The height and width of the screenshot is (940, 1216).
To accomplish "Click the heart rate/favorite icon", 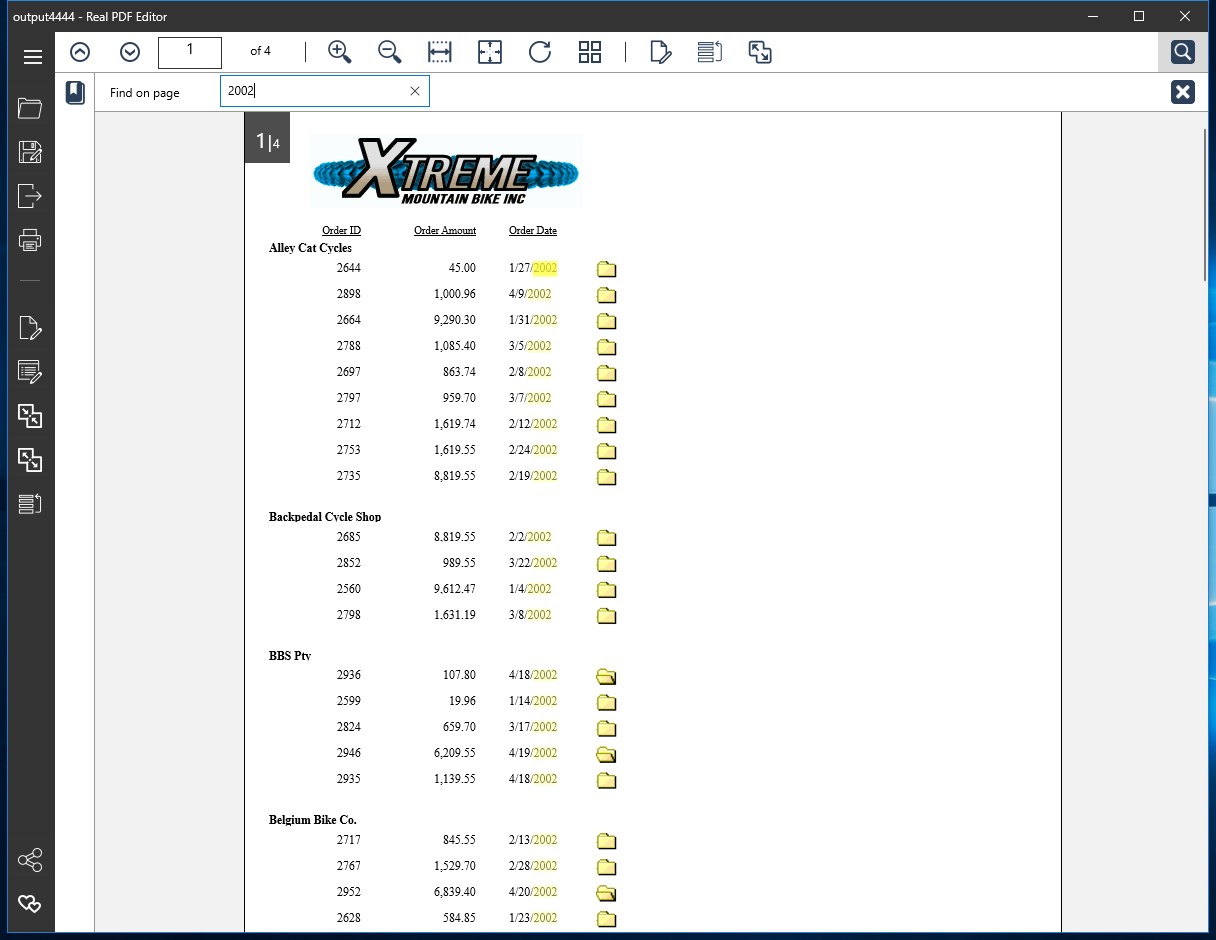I will [x=30, y=904].
